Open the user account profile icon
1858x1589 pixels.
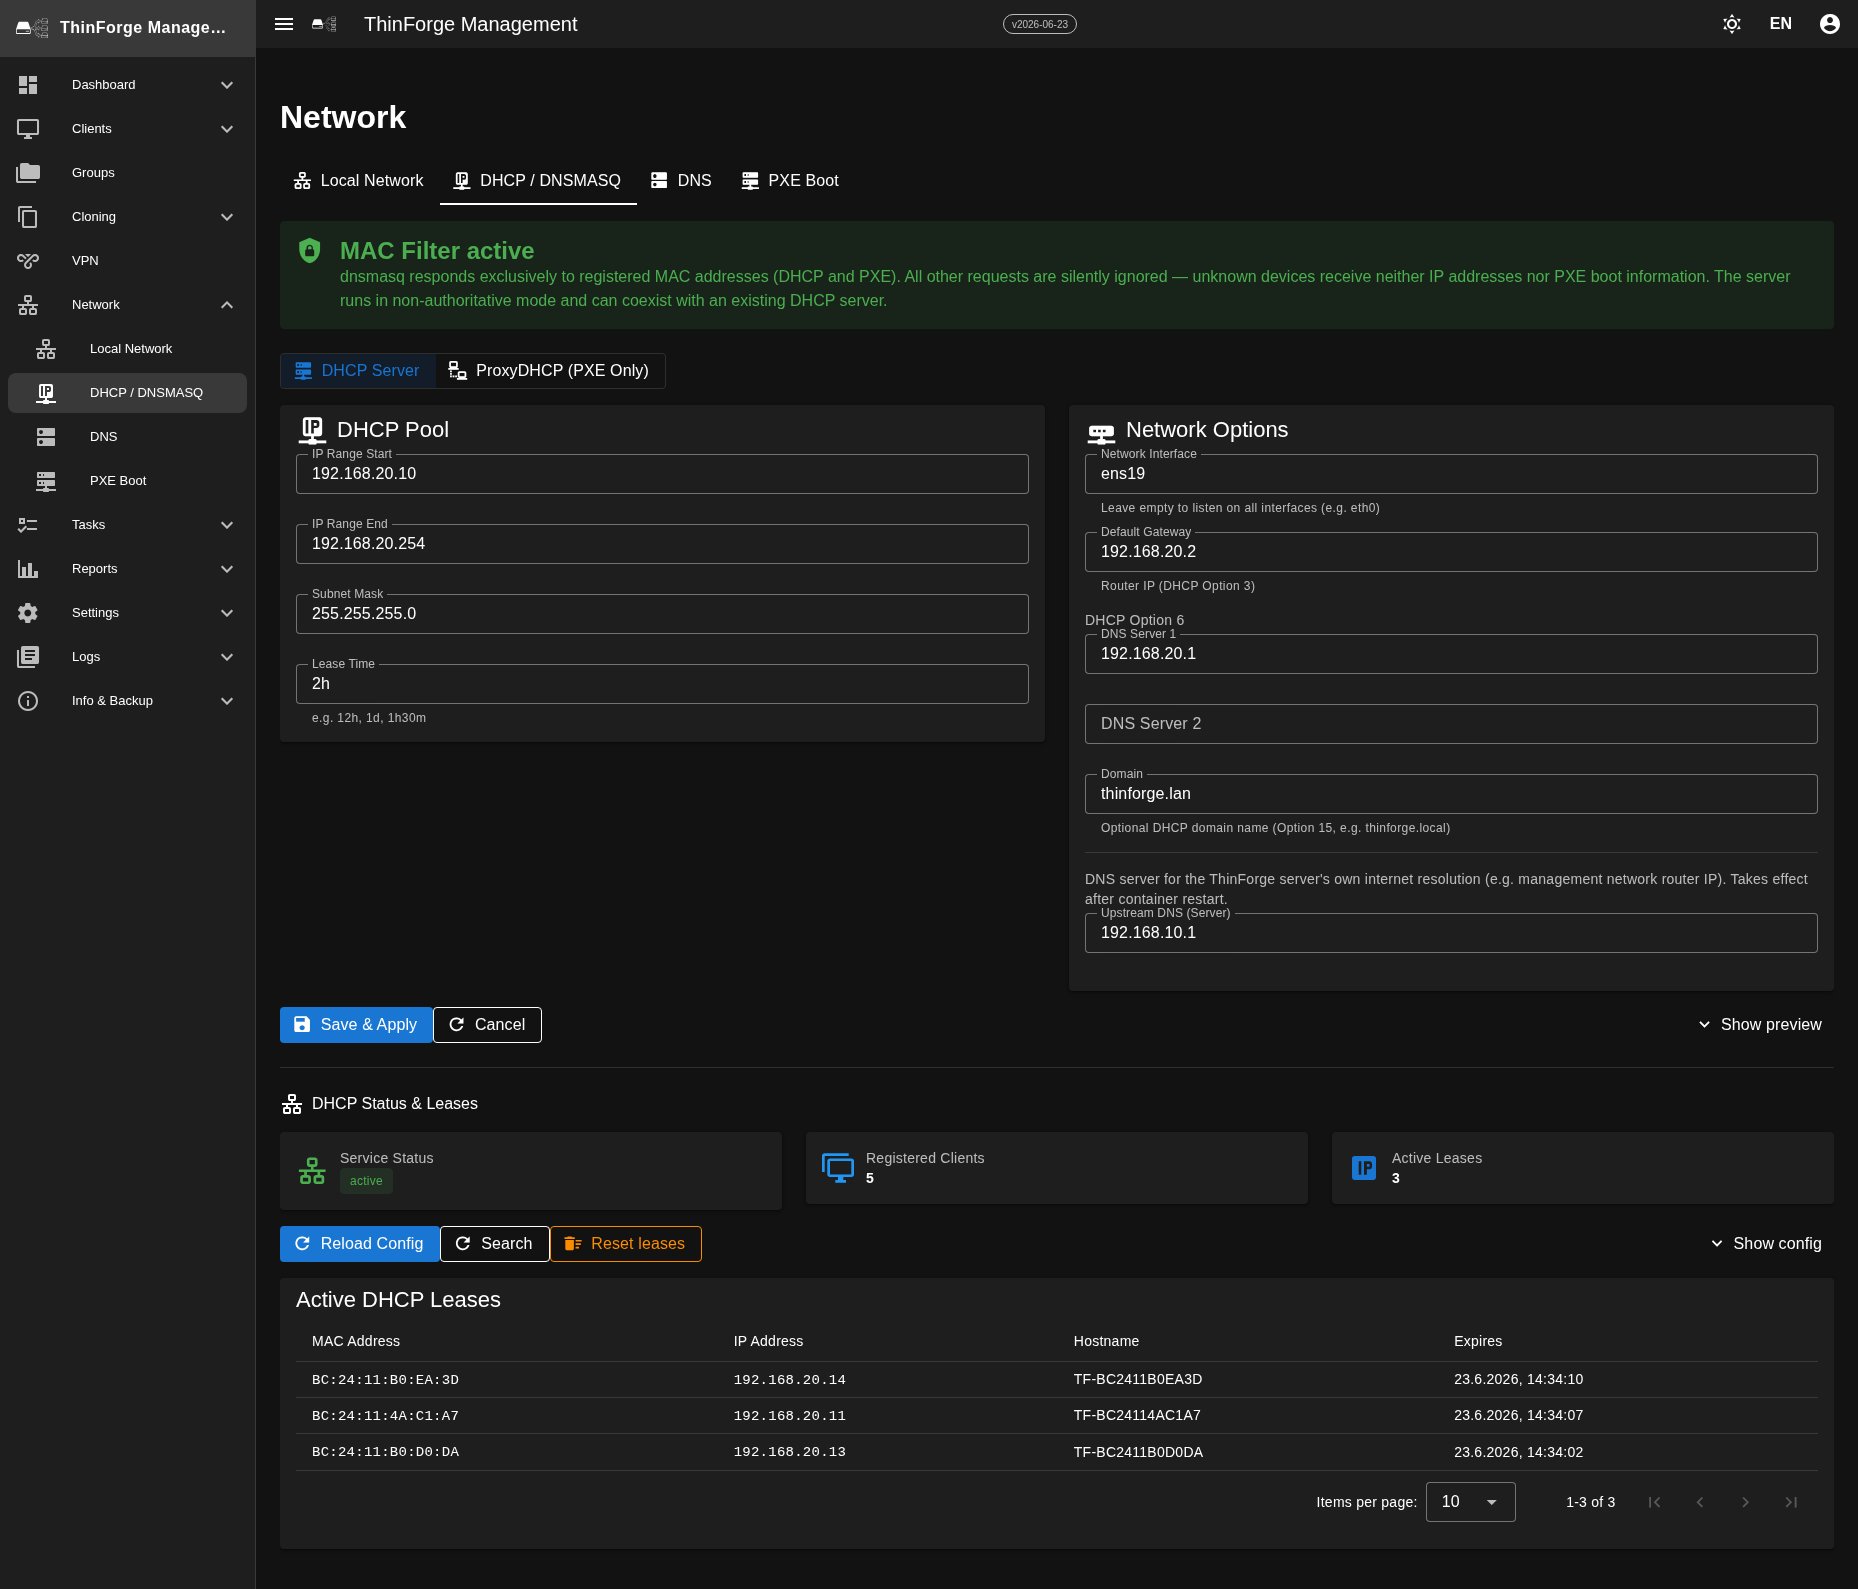click(1830, 24)
